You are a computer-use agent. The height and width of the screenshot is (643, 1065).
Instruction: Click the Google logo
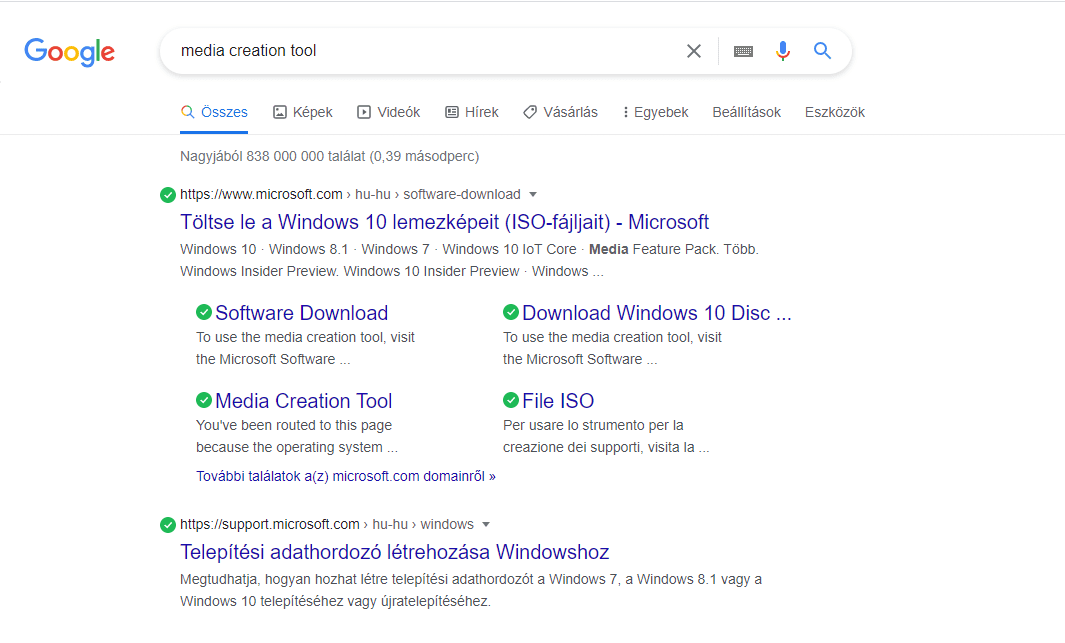70,52
